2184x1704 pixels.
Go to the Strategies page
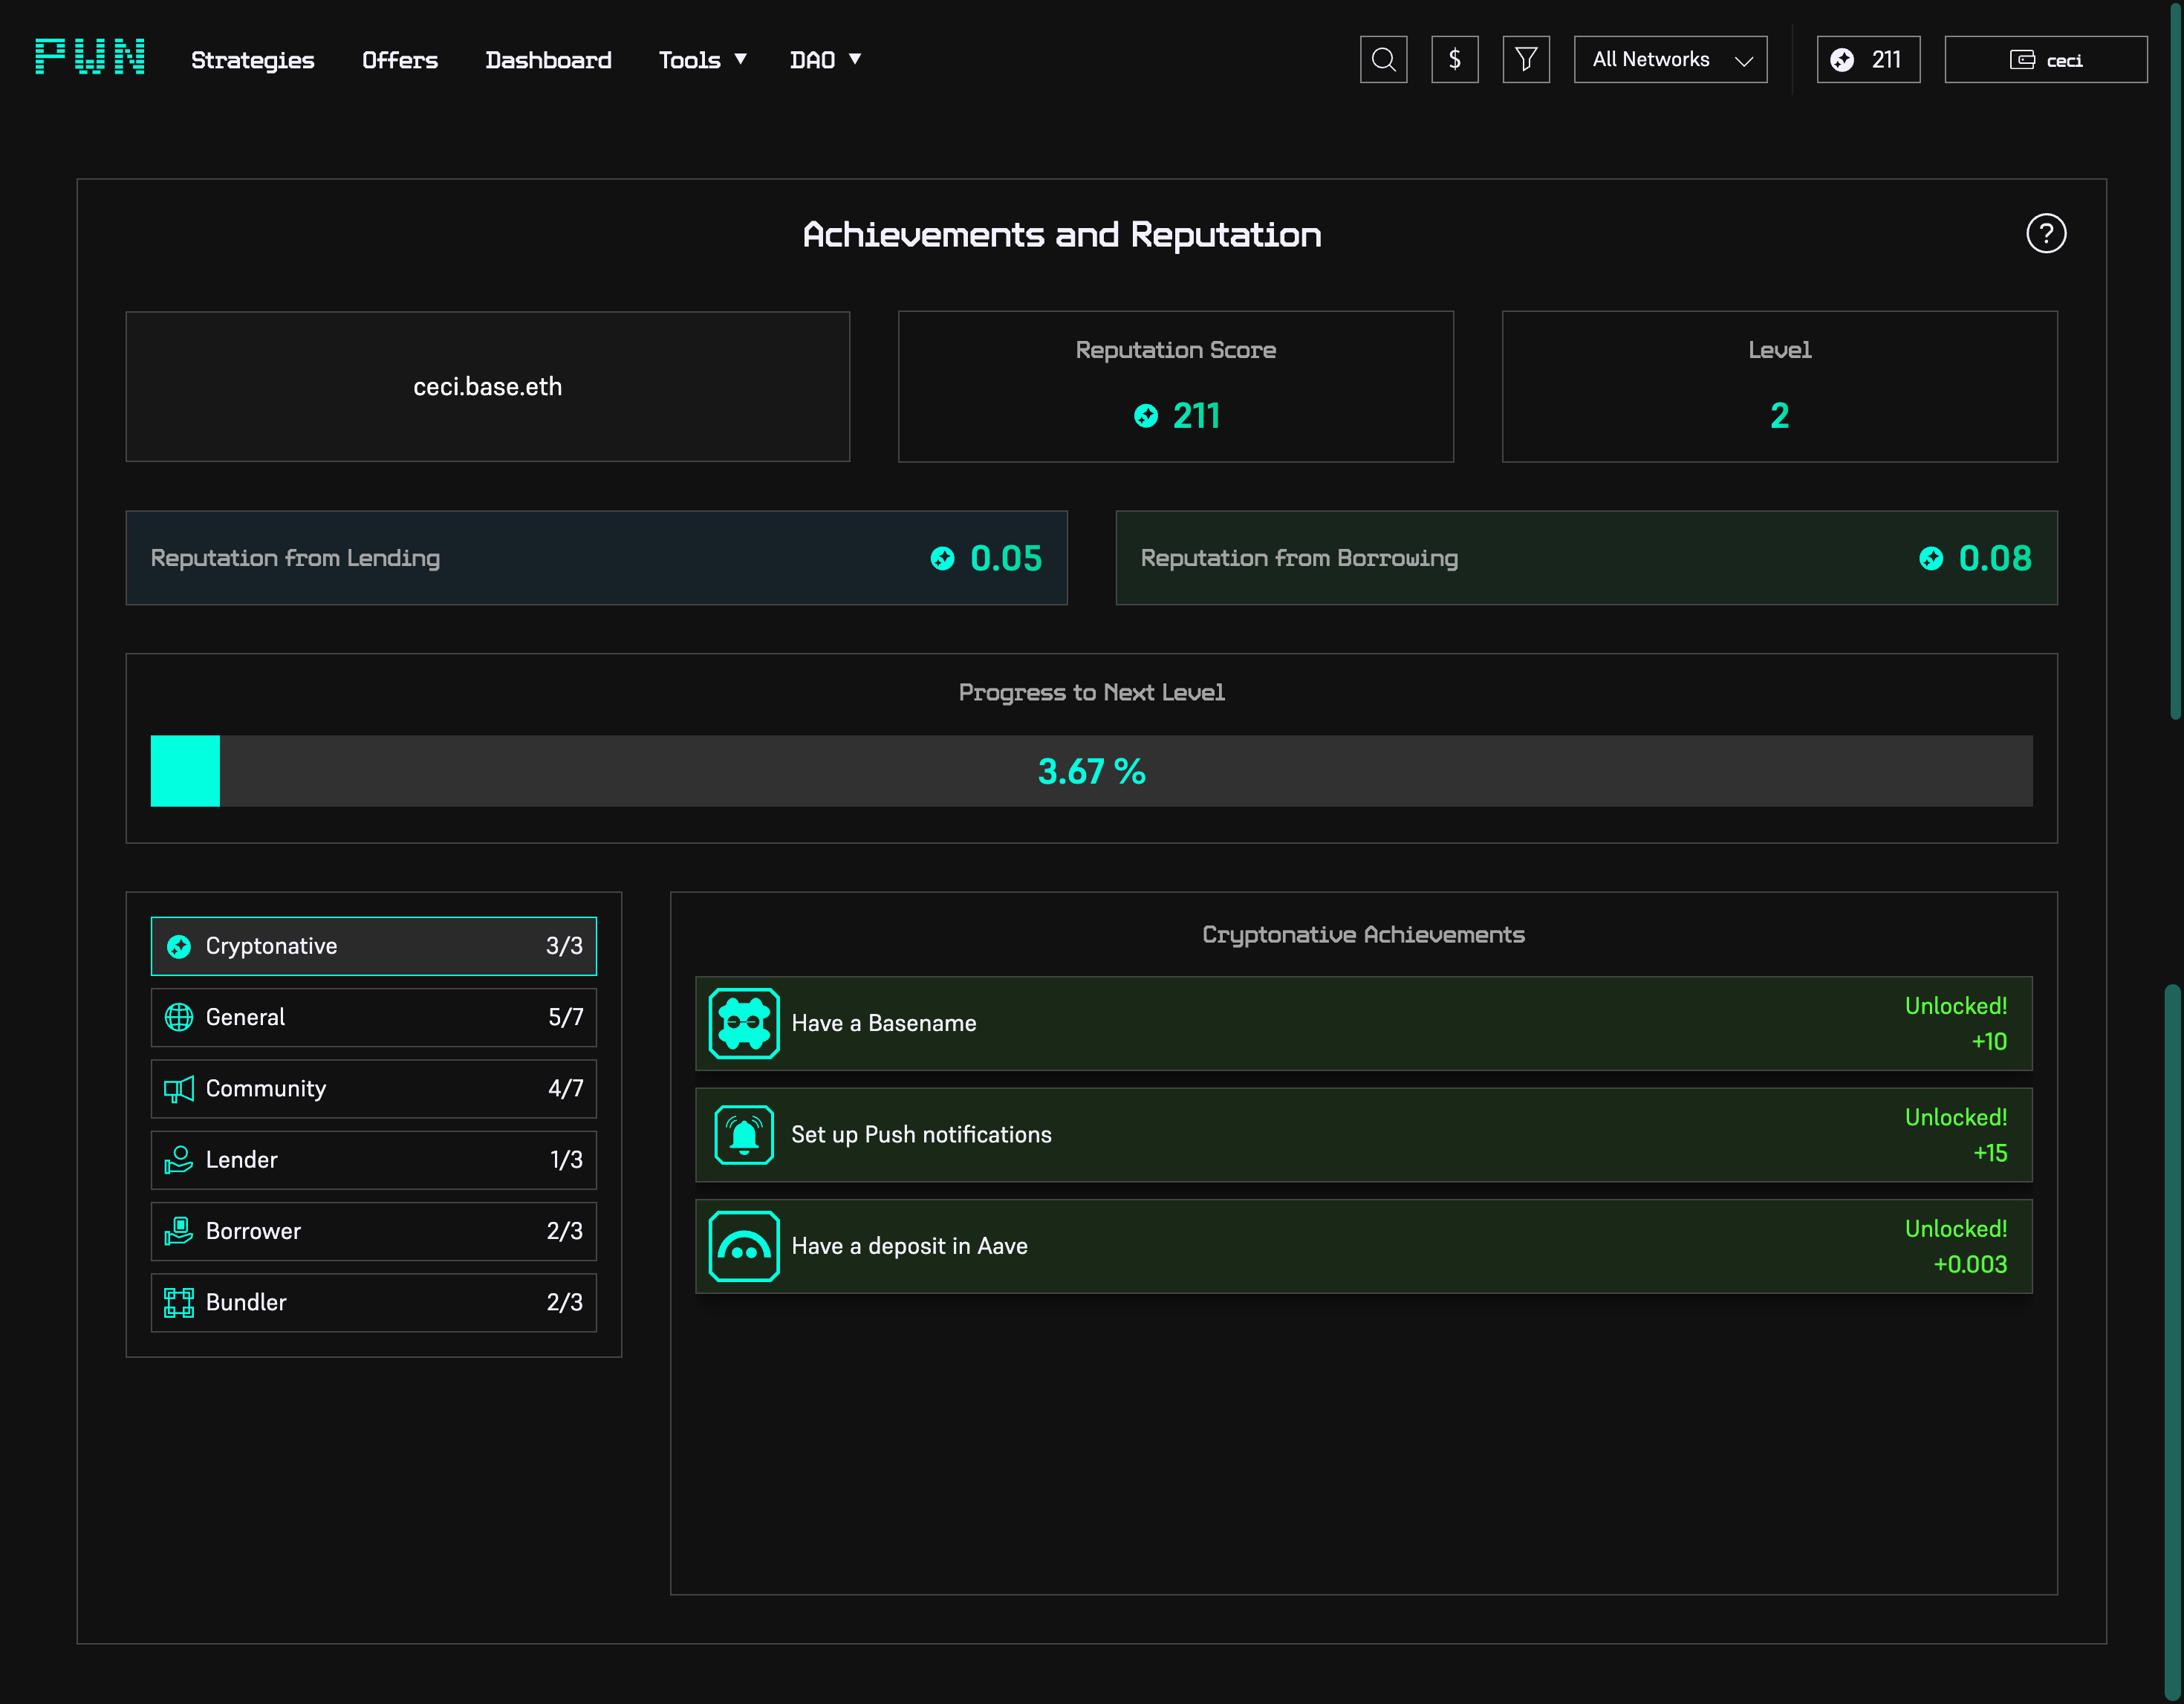tap(252, 60)
